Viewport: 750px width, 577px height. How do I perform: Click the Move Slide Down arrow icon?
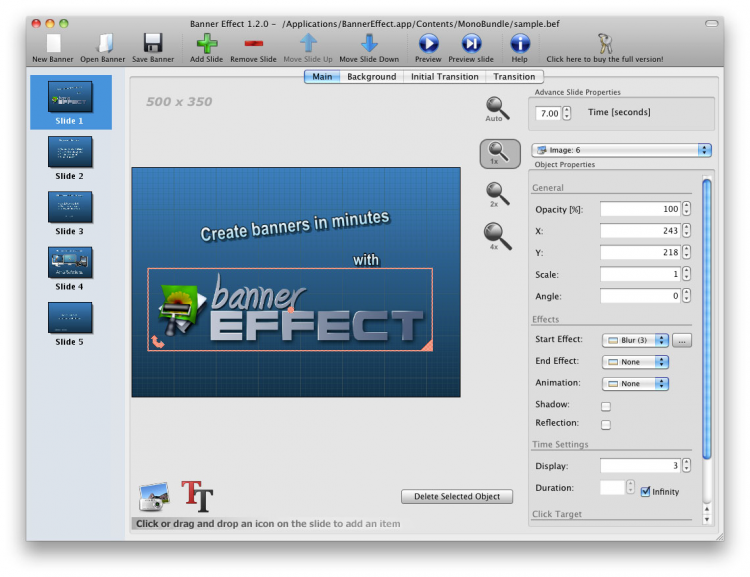(x=369, y=43)
